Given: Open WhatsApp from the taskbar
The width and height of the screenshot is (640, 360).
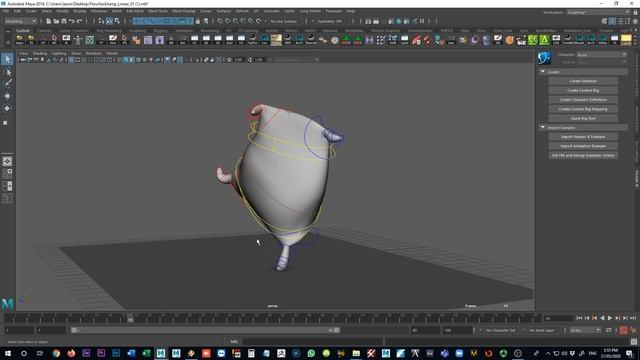Looking at the screenshot, I should [x=311, y=353].
